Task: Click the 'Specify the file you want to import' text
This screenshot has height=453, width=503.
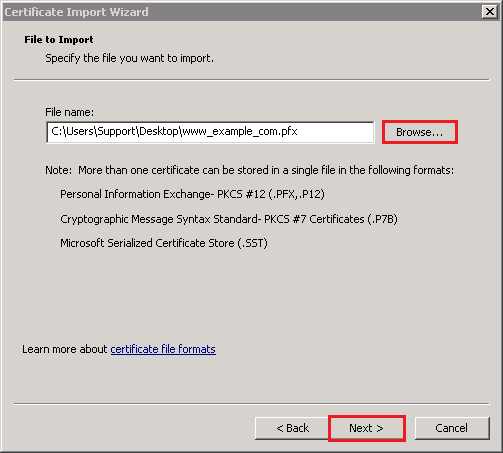Action: click(129, 58)
